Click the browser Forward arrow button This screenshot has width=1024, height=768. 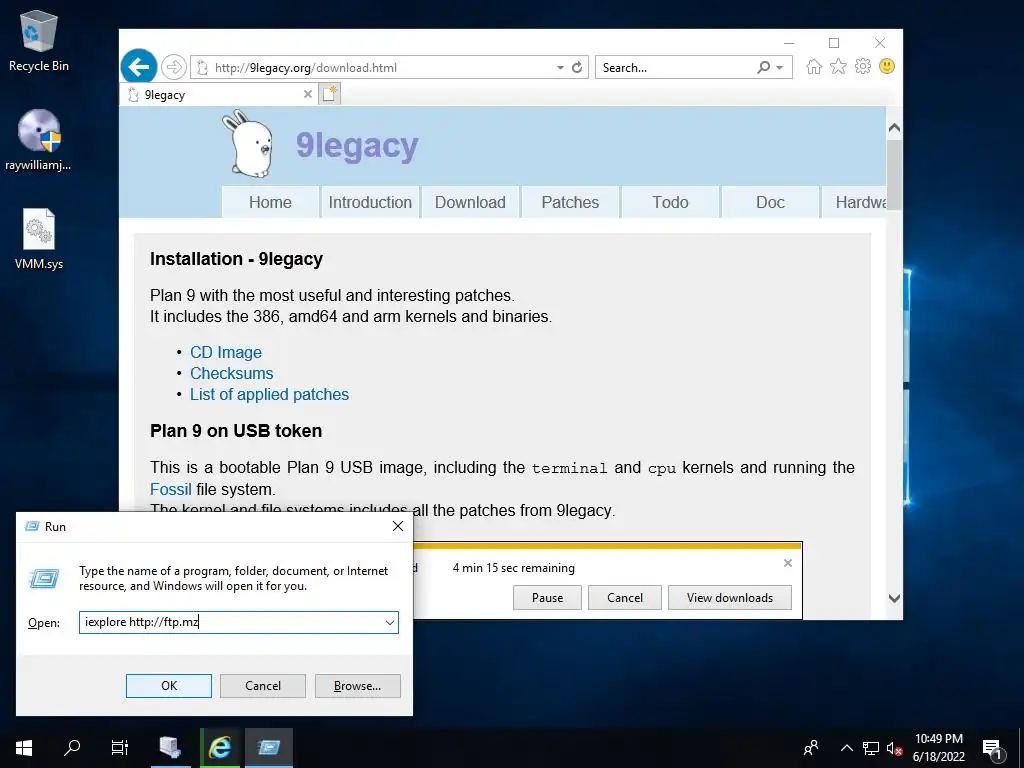coord(174,67)
